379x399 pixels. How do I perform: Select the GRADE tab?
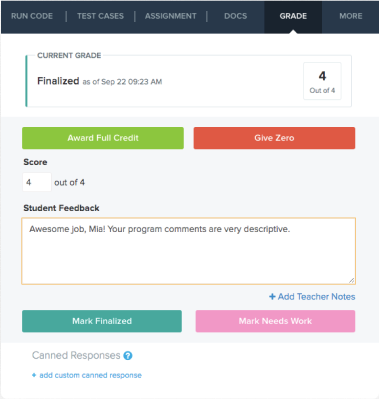293,16
